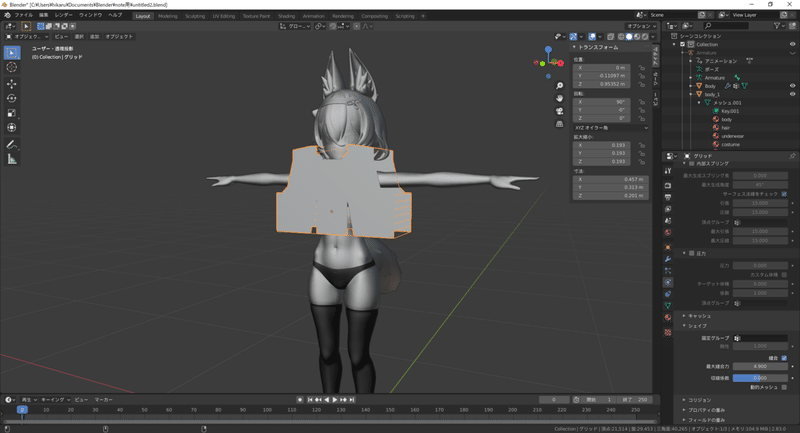Screen dimensions: 800x433
Task: Switch to the Sculpting workspace tab
Action: click(x=194, y=16)
